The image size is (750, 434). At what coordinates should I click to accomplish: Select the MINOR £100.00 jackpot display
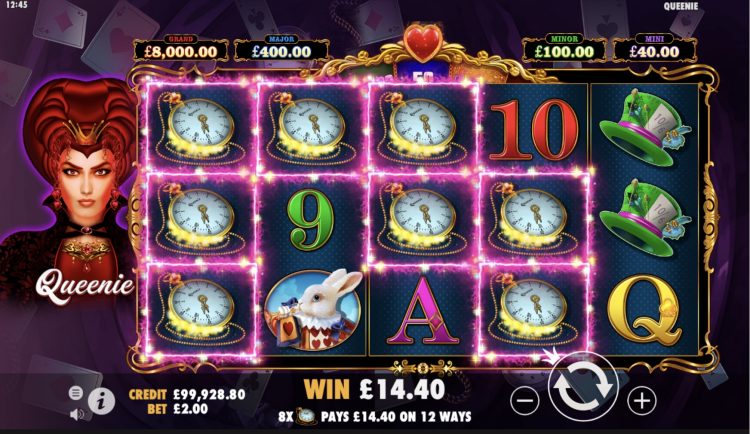(x=564, y=48)
